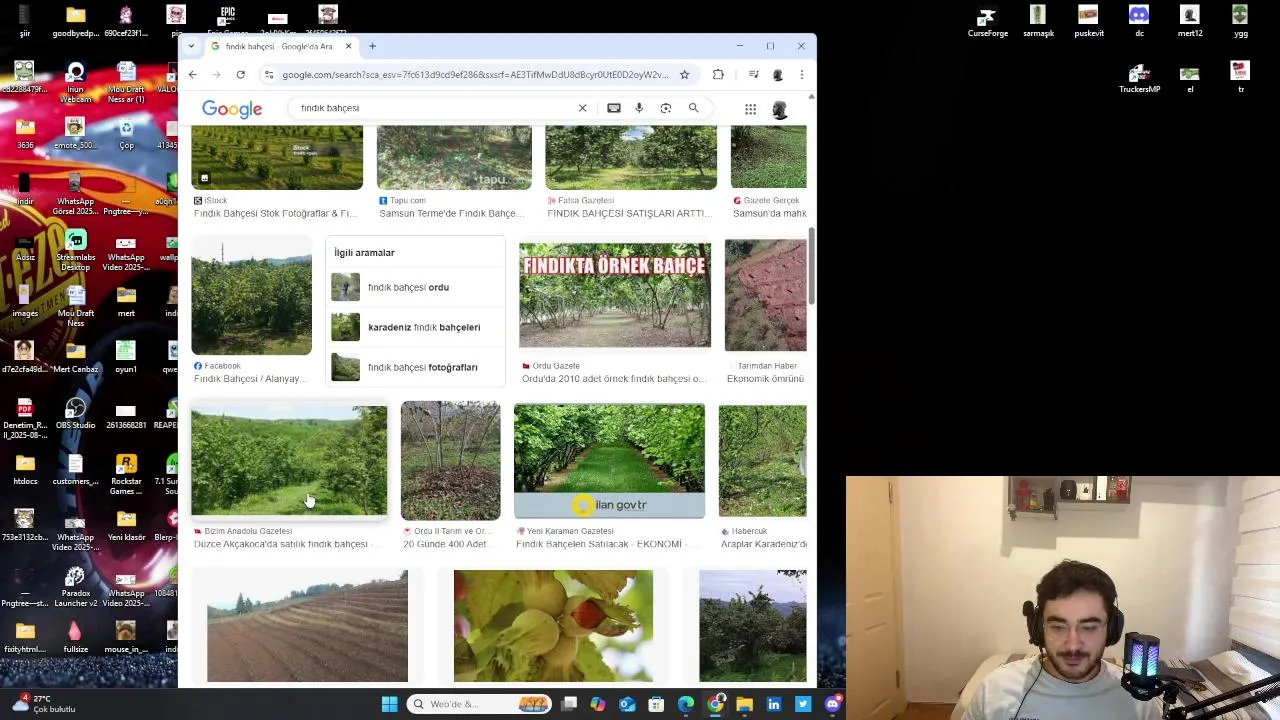Open Chrome extensions puzzle icon
Image resolution: width=1280 pixels, height=720 pixels.
click(718, 74)
